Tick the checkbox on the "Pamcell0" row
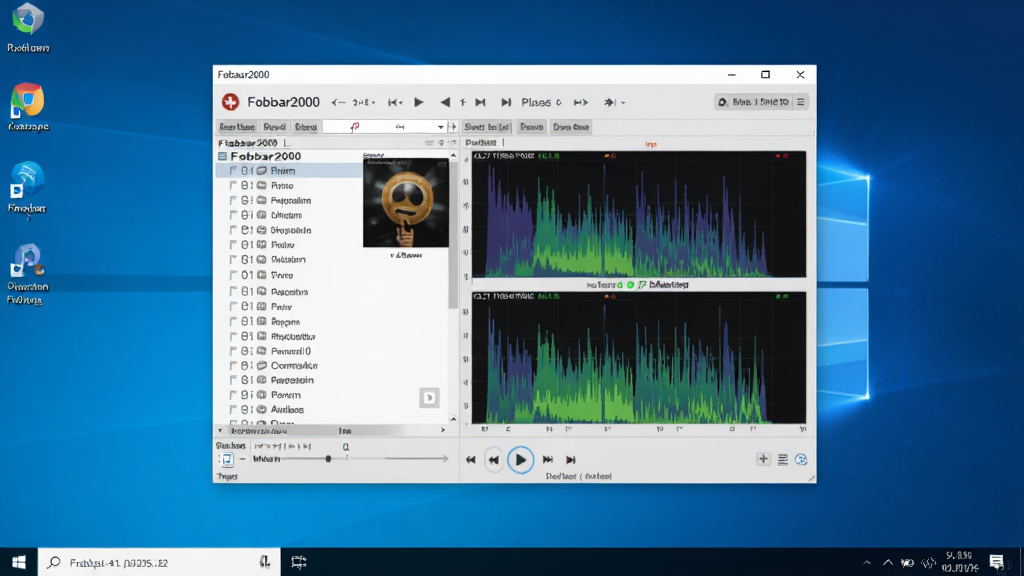This screenshot has height=576, width=1024. [x=233, y=351]
